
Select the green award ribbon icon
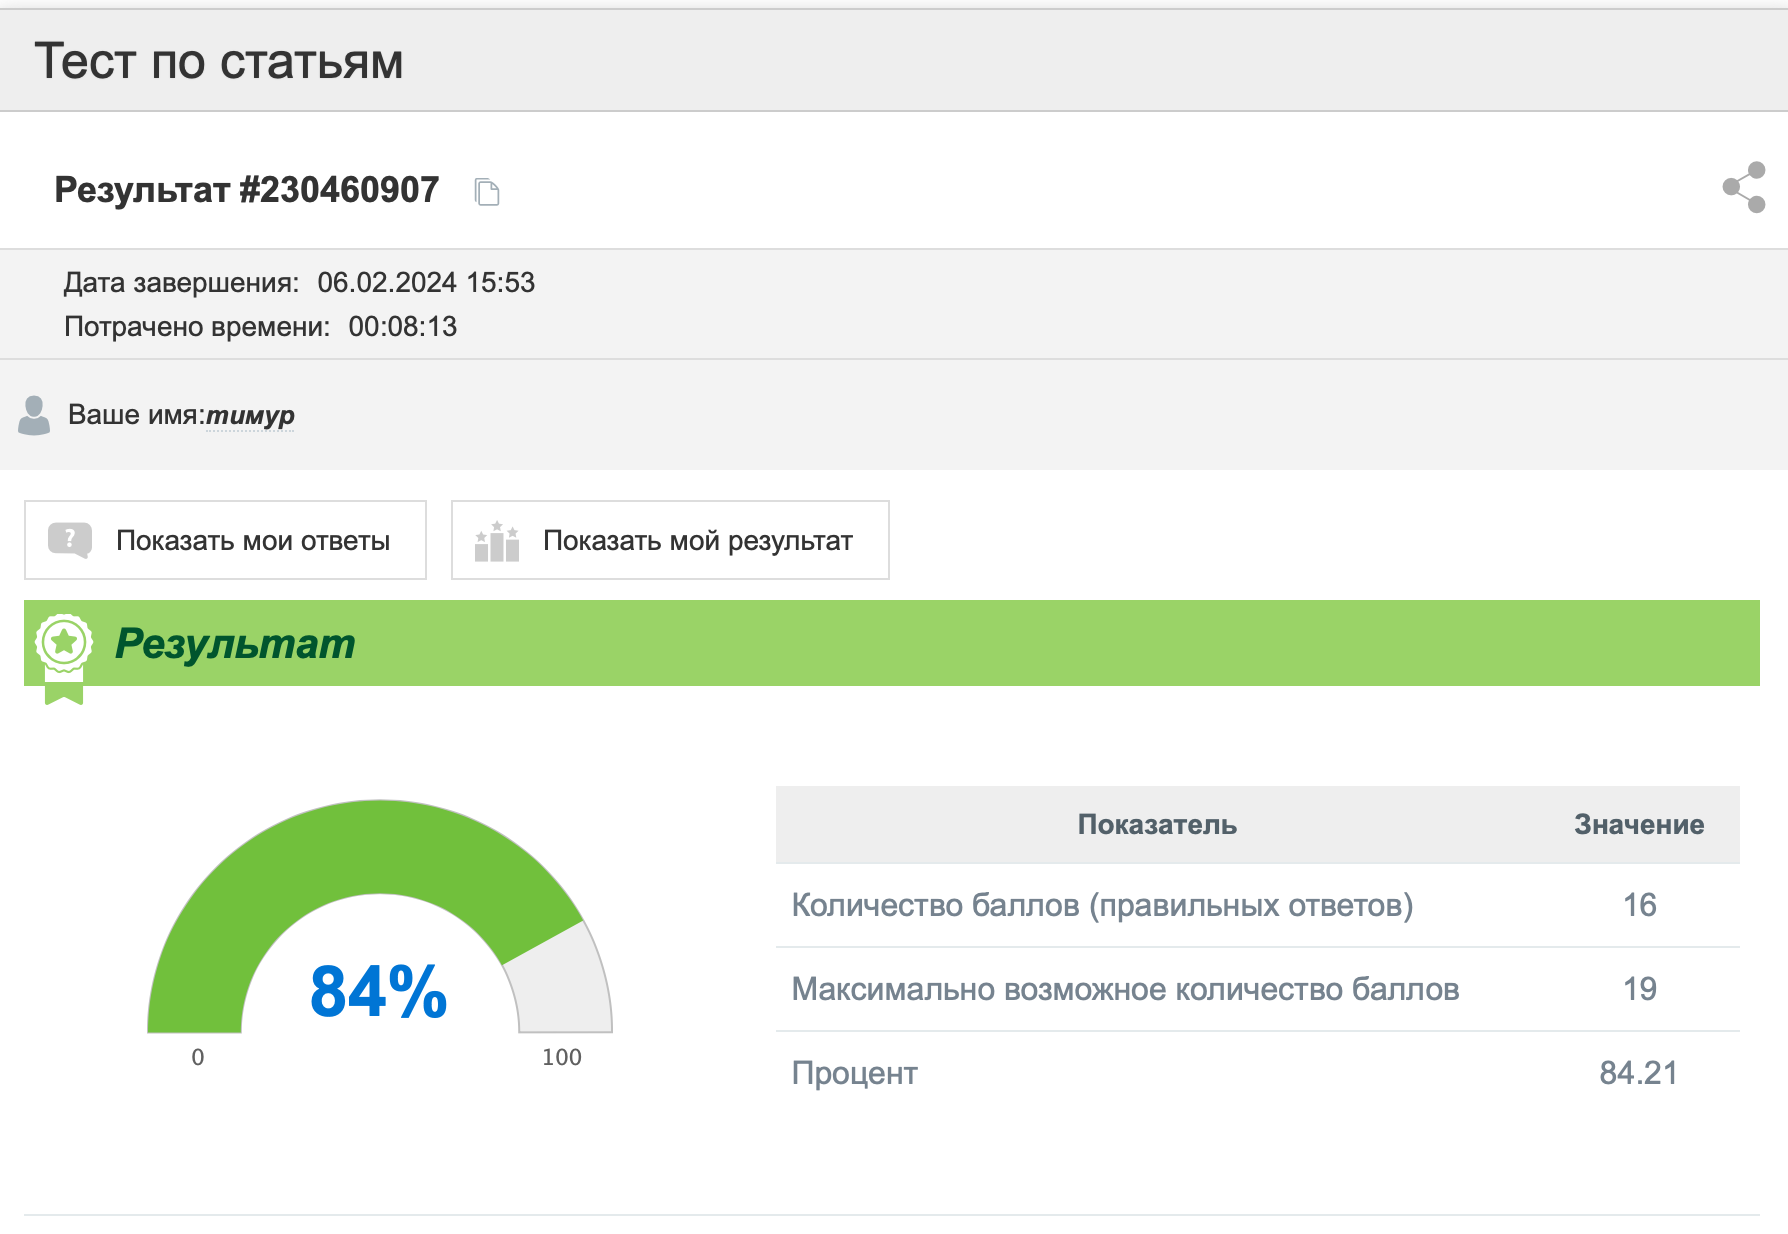[x=64, y=658]
